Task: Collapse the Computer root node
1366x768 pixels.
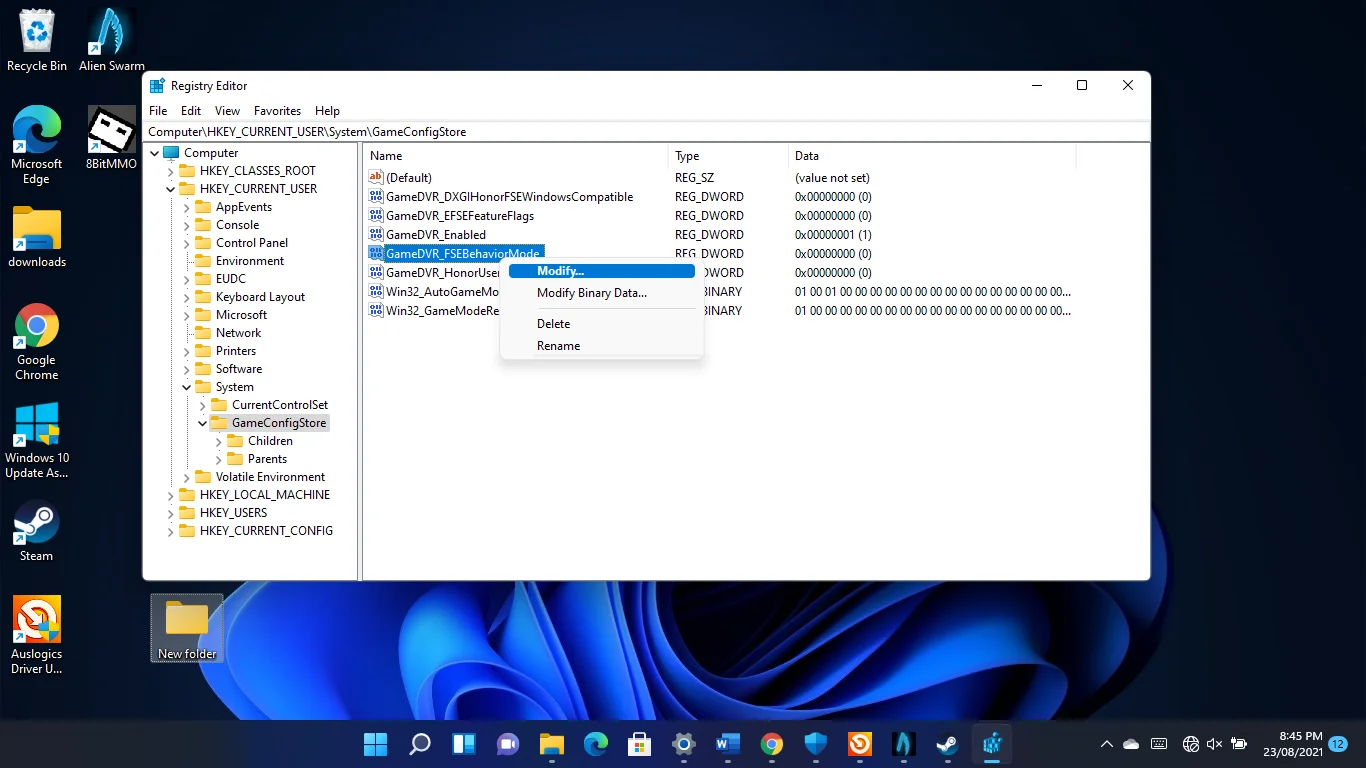Action: coord(154,153)
